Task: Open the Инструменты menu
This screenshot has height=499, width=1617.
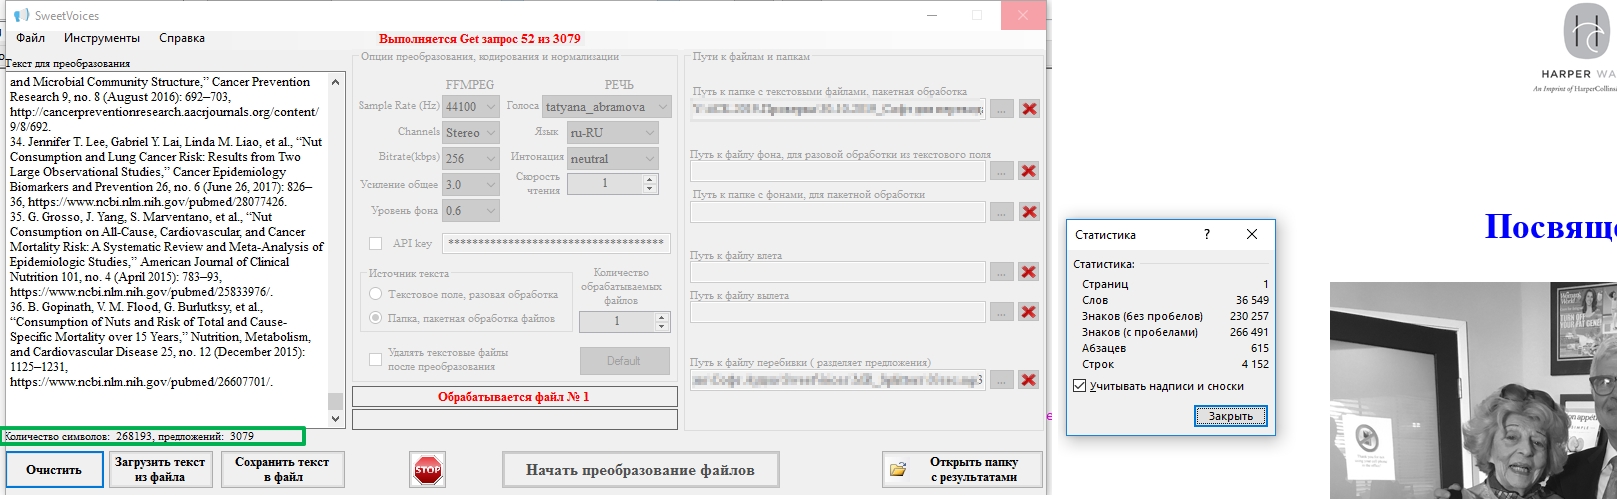Action: pos(102,38)
